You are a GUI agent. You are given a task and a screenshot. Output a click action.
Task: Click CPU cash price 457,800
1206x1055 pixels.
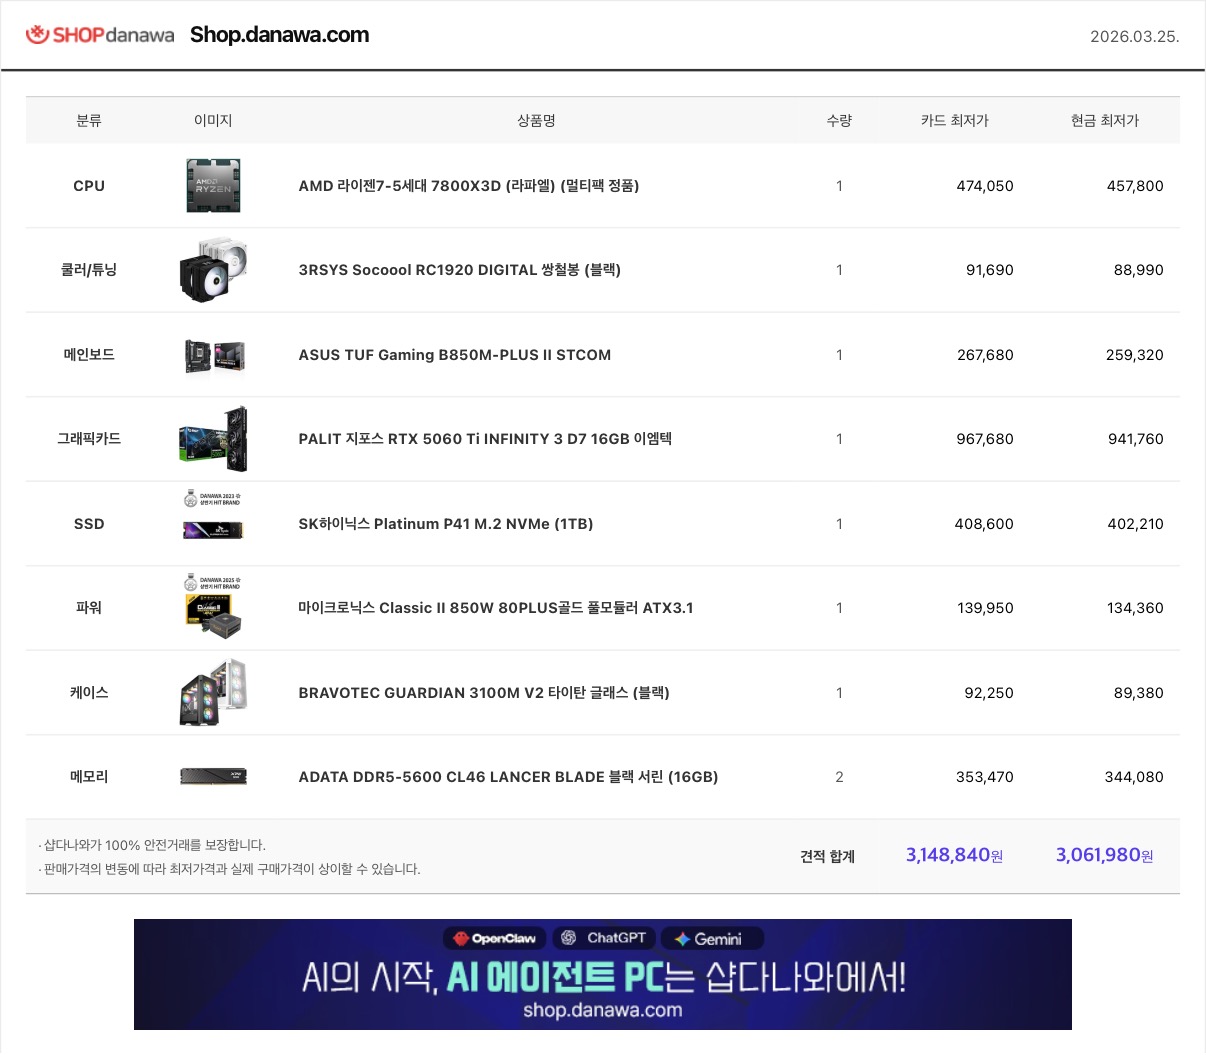[x=1135, y=186]
